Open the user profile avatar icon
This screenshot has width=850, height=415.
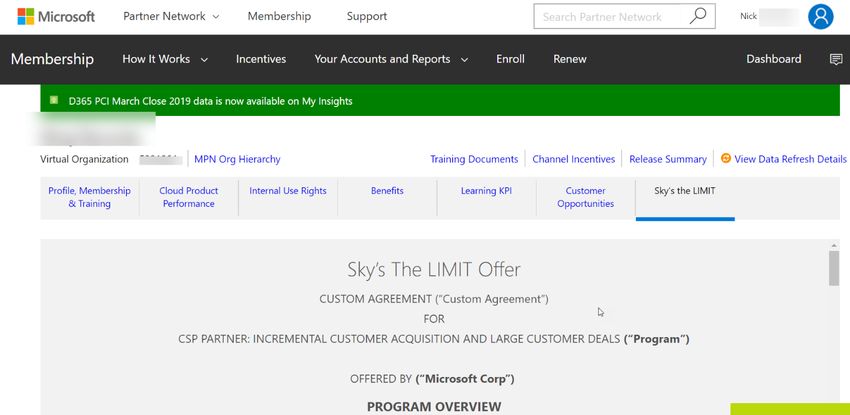click(820, 16)
